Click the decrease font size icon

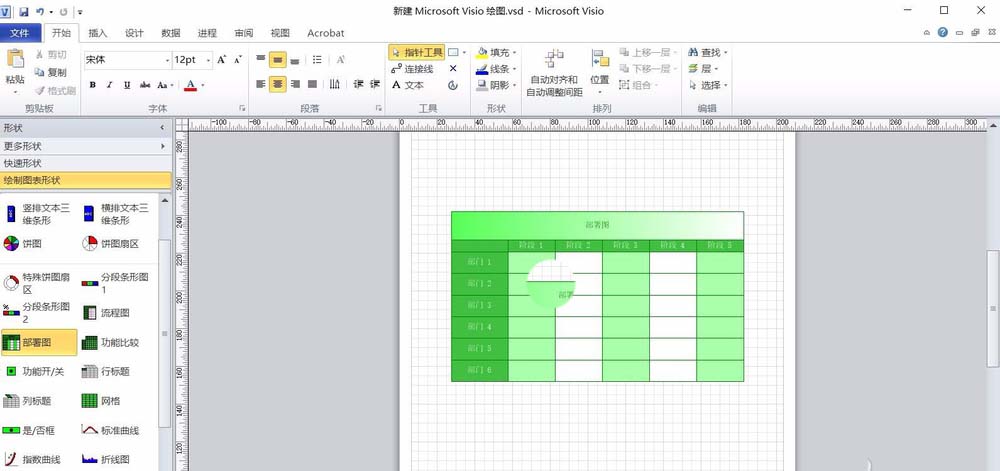coord(237,60)
